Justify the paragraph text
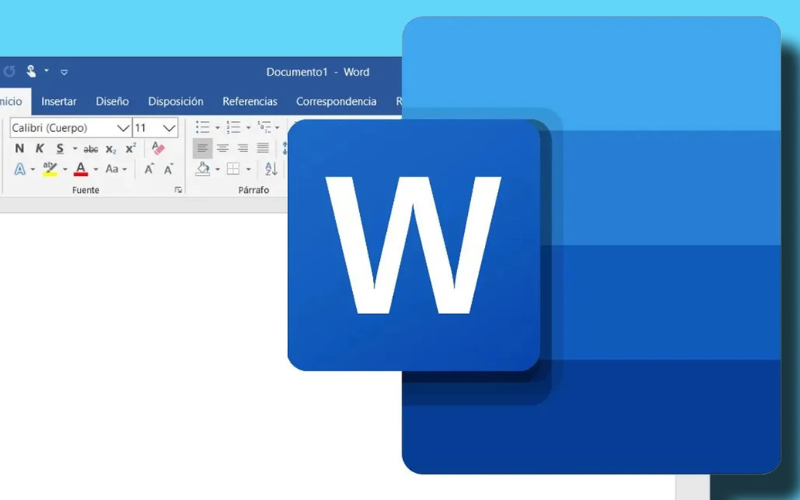The width and height of the screenshot is (800, 500). pos(263,148)
